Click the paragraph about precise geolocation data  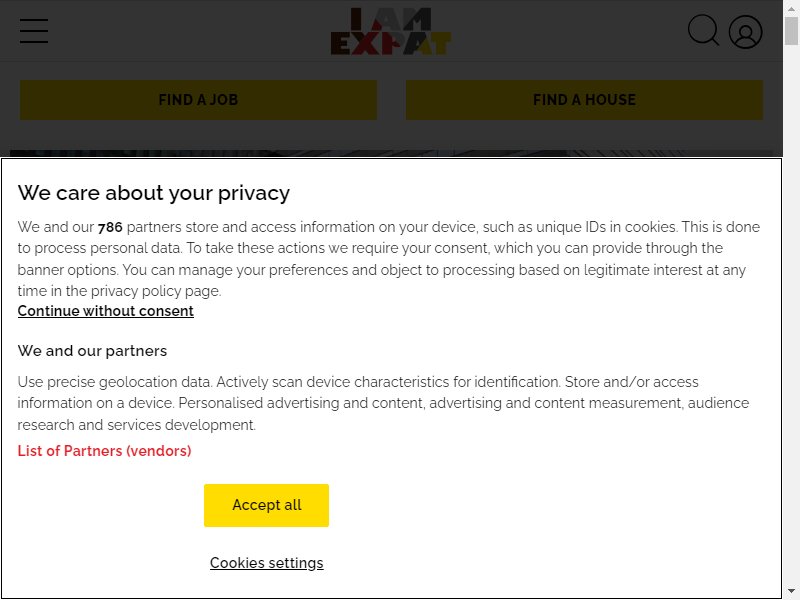click(383, 403)
